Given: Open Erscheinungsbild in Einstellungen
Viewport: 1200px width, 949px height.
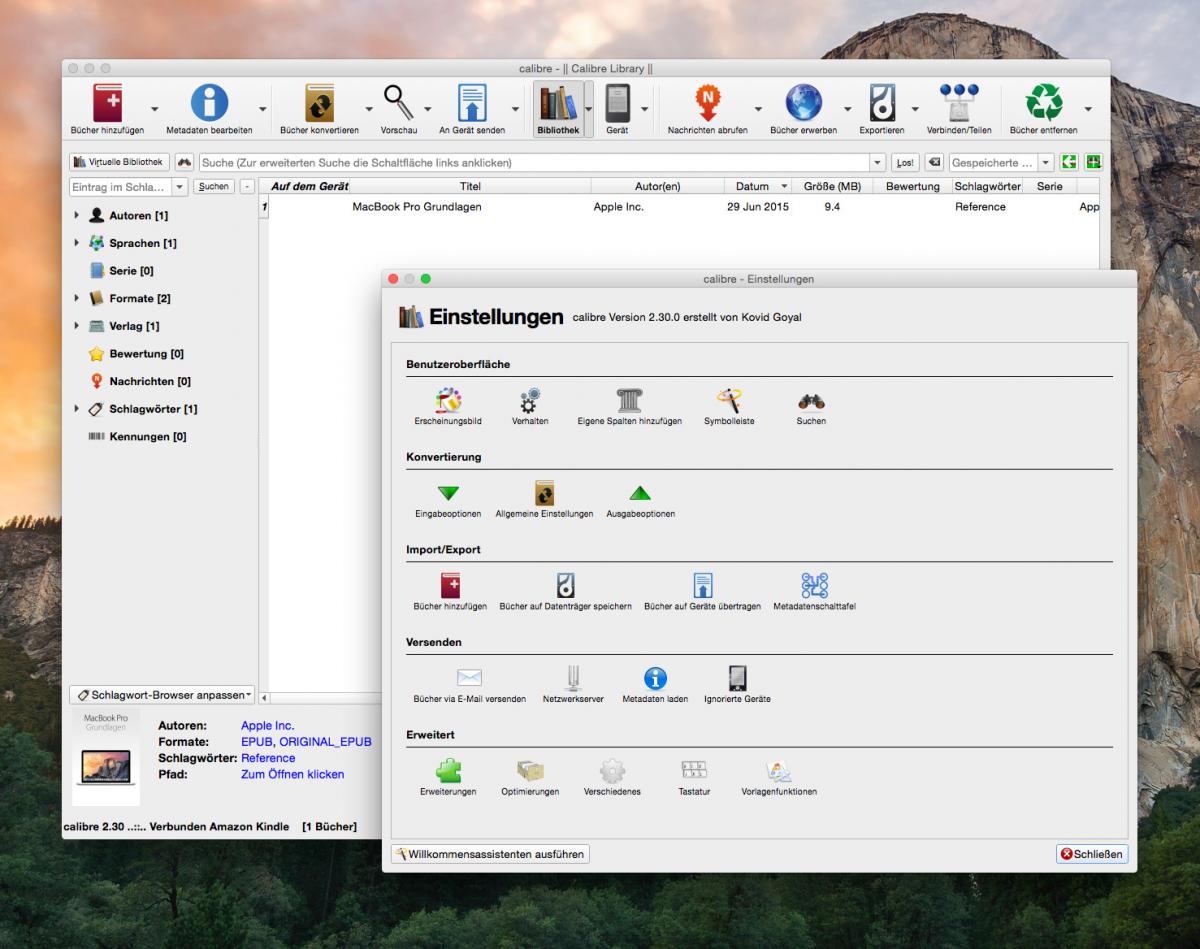Looking at the screenshot, I should 448,401.
